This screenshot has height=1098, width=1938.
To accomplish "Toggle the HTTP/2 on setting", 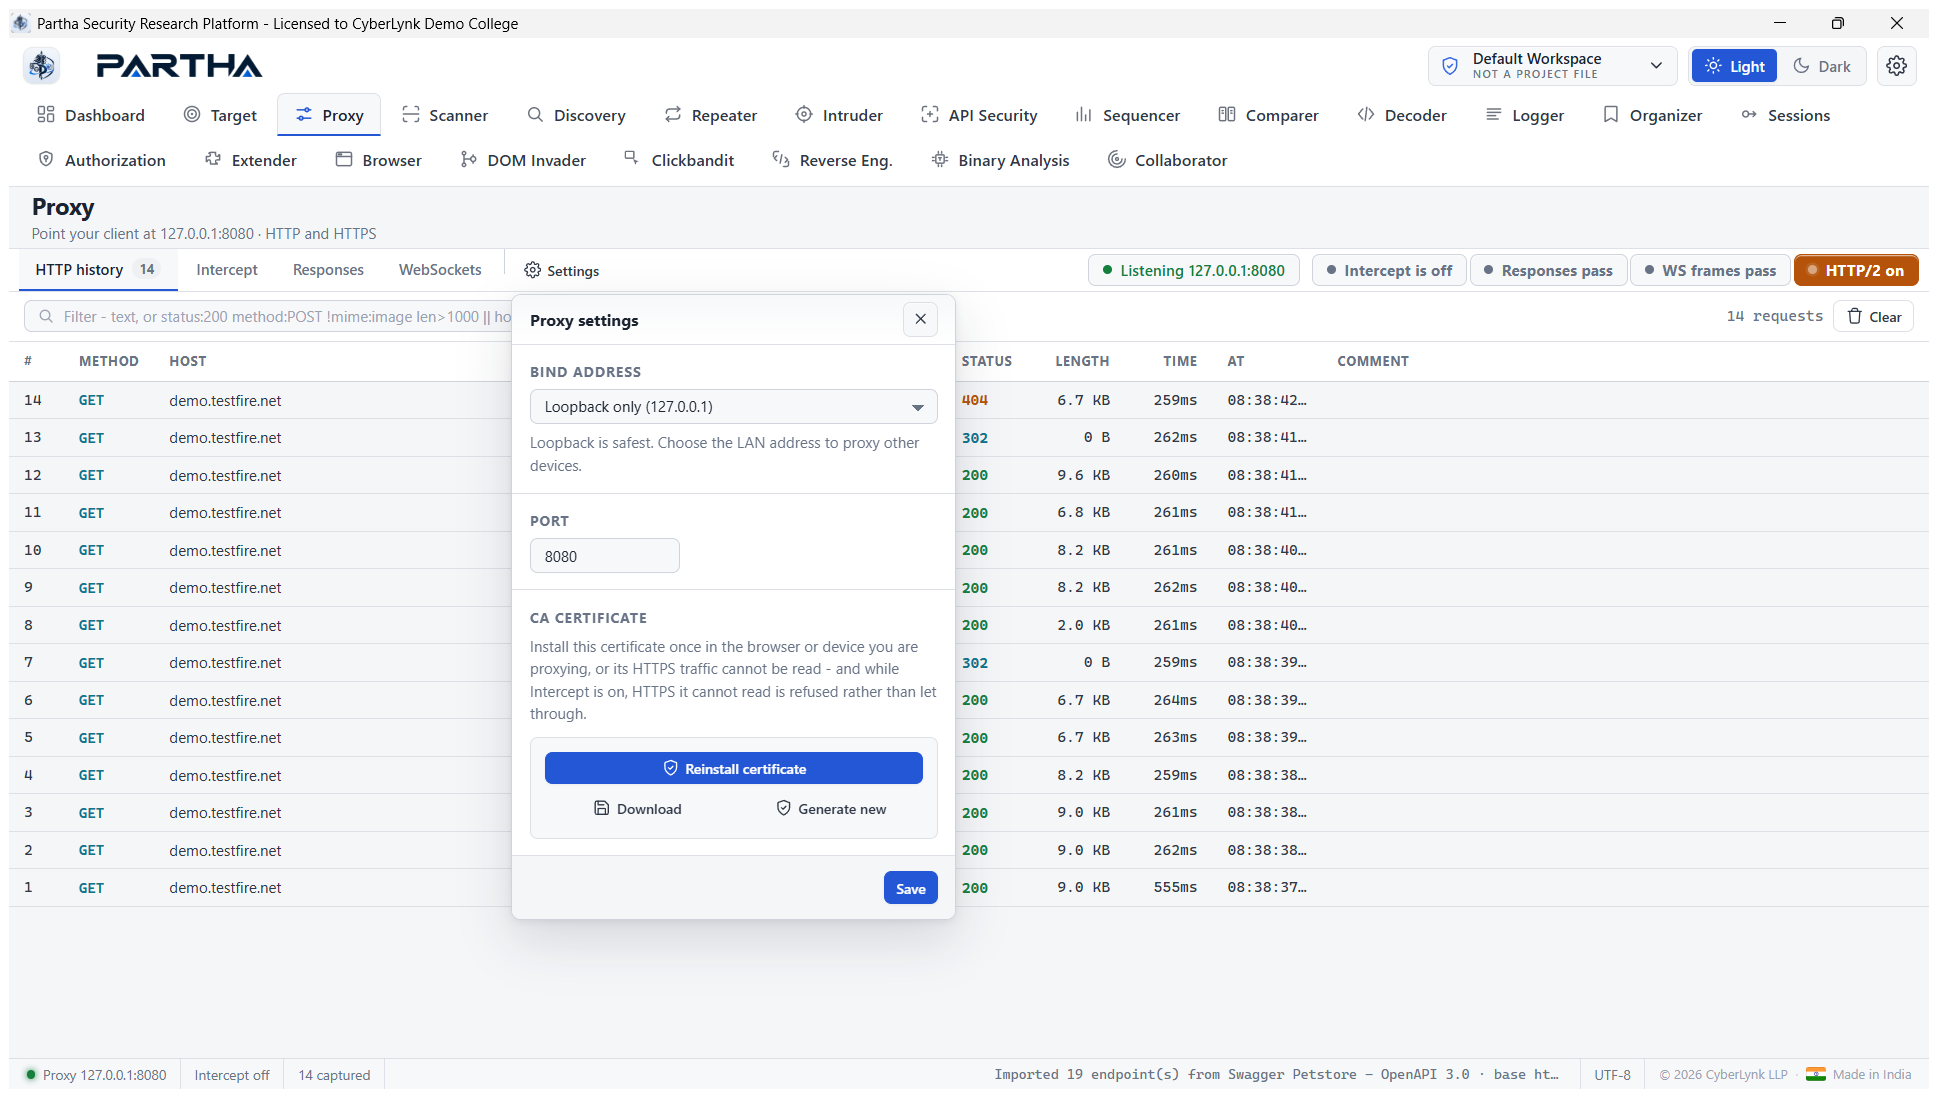I will (1856, 270).
